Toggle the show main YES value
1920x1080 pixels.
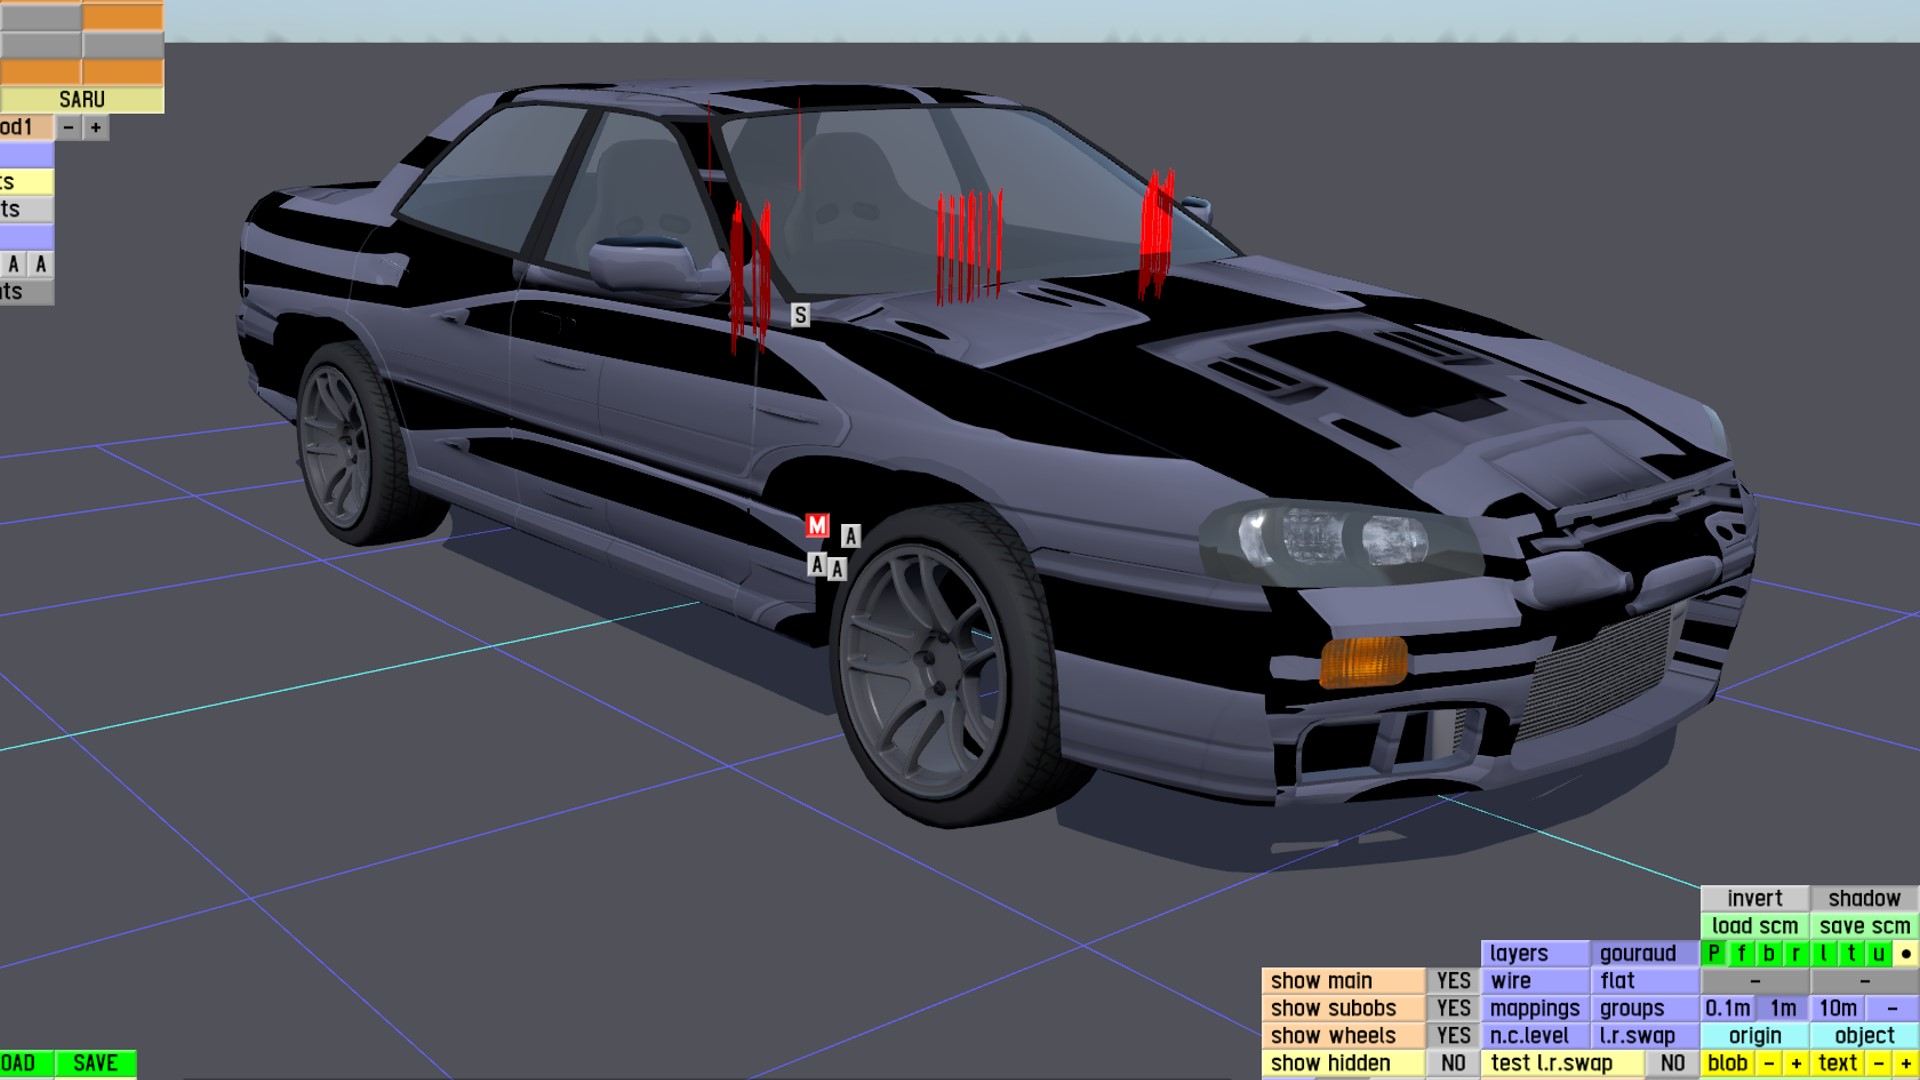(x=1453, y=981)
